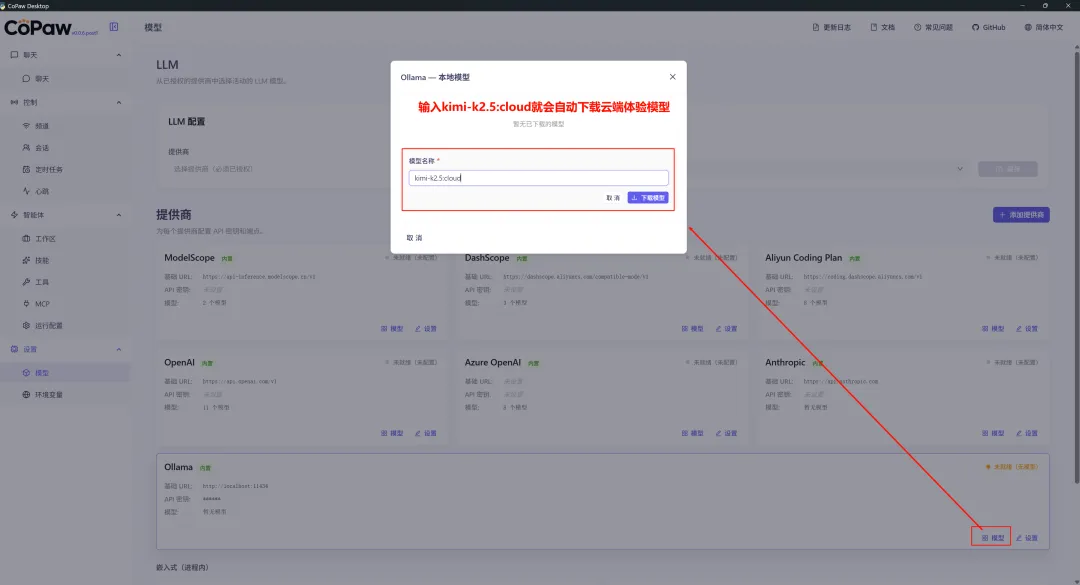Click the Anthropic card title
The image size is (1080, 585).
pyautogui.click(x=785, y=362)
